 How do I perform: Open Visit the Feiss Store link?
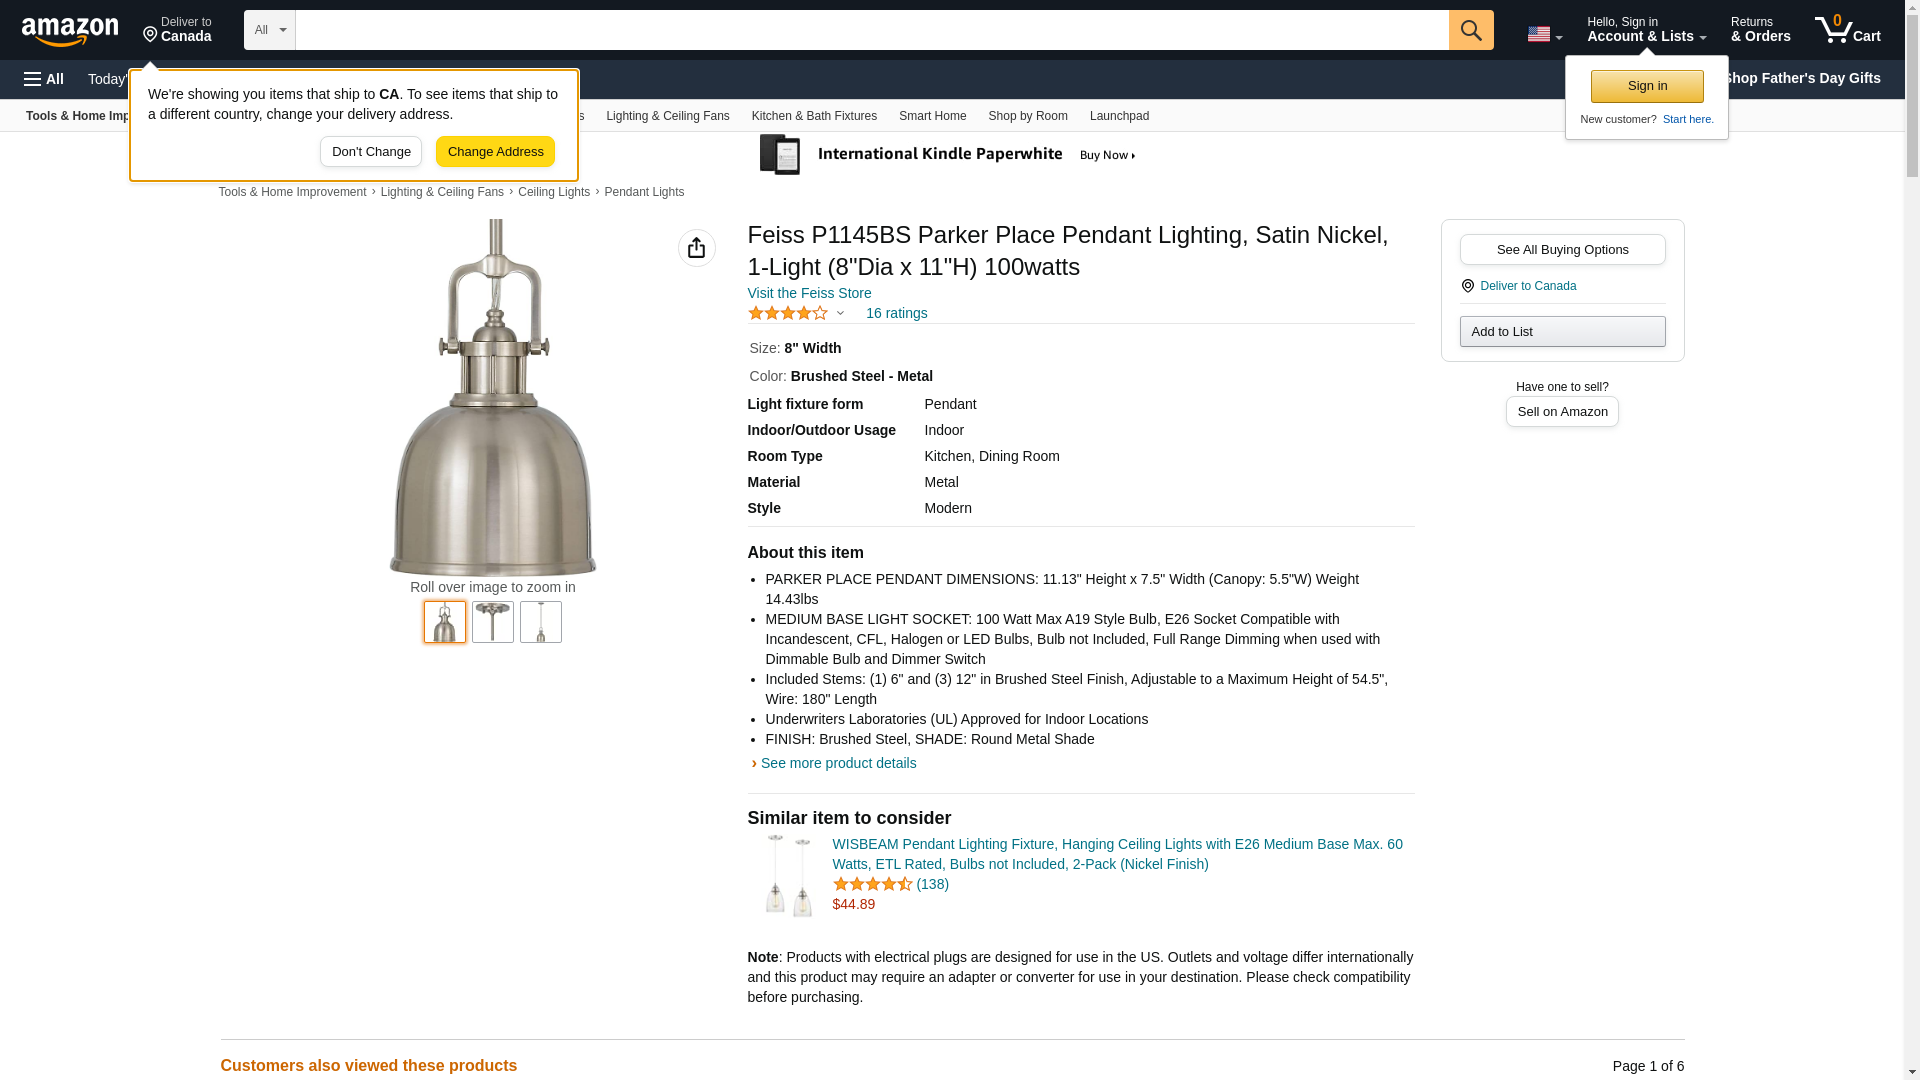(x=809, y=293)
